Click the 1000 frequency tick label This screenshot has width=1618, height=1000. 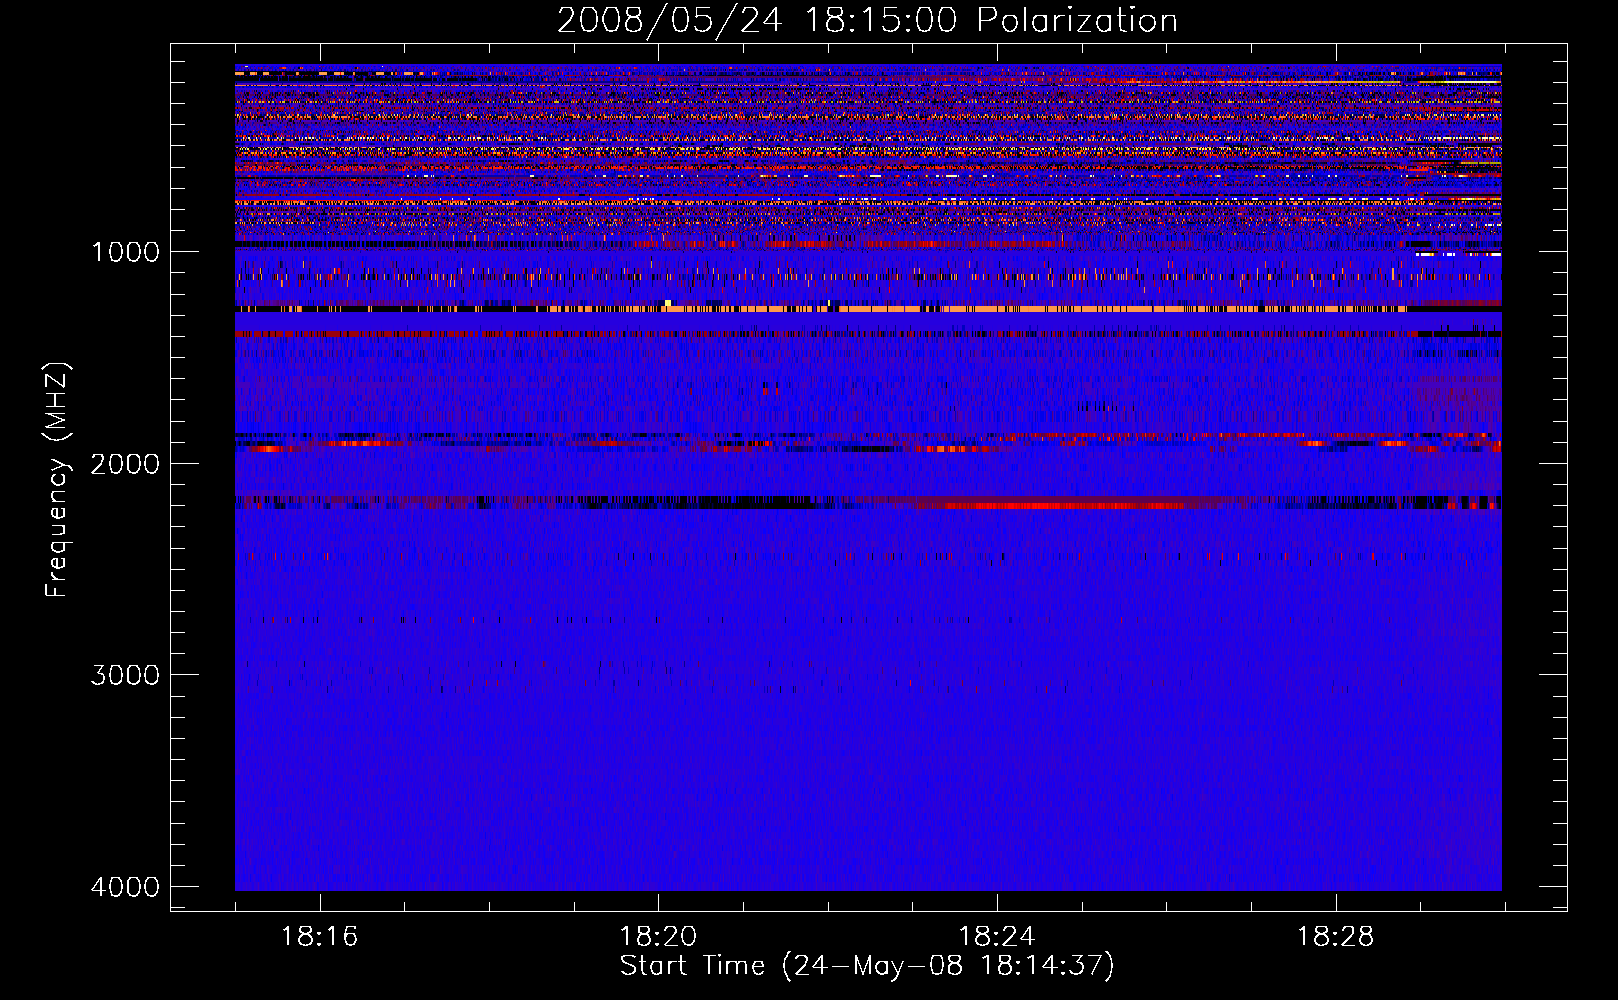(x=125, y=251)
